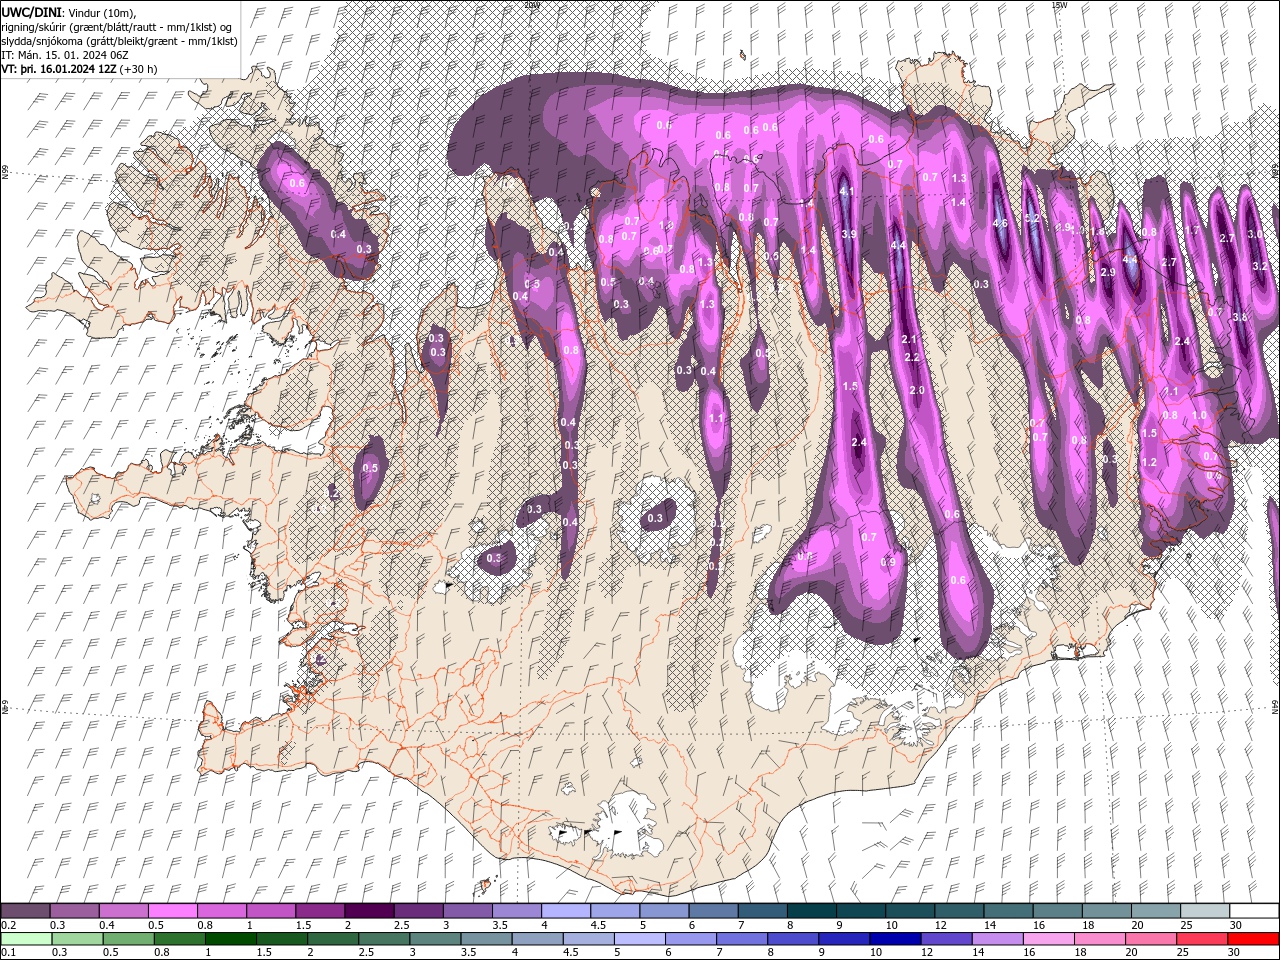Click the light purple lower legend swatch labeled 14

[x=996, y=939]
